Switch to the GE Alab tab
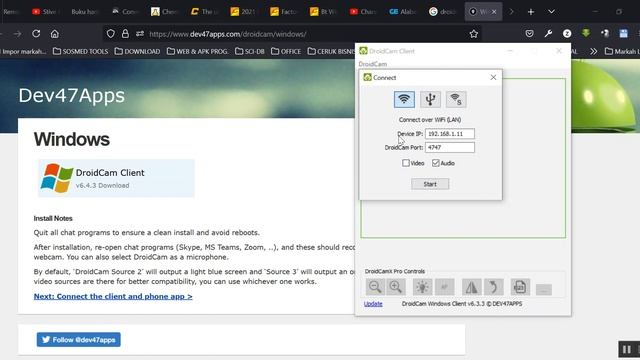The height and width of the screenshot is (360, 640). point(402,12)
